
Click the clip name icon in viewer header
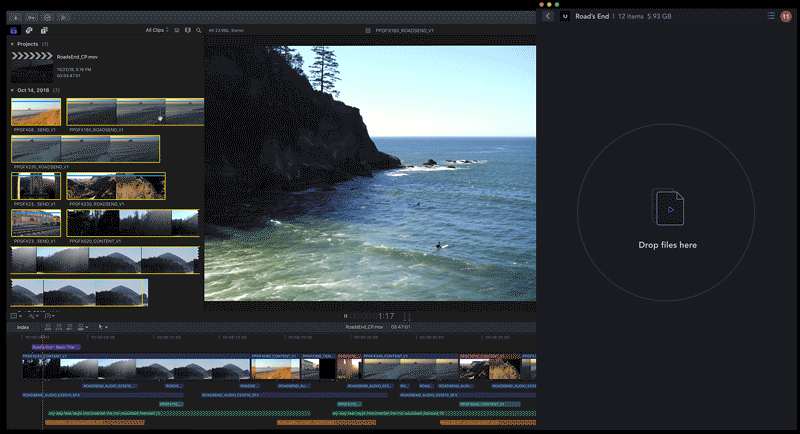(x=368, y=31)
